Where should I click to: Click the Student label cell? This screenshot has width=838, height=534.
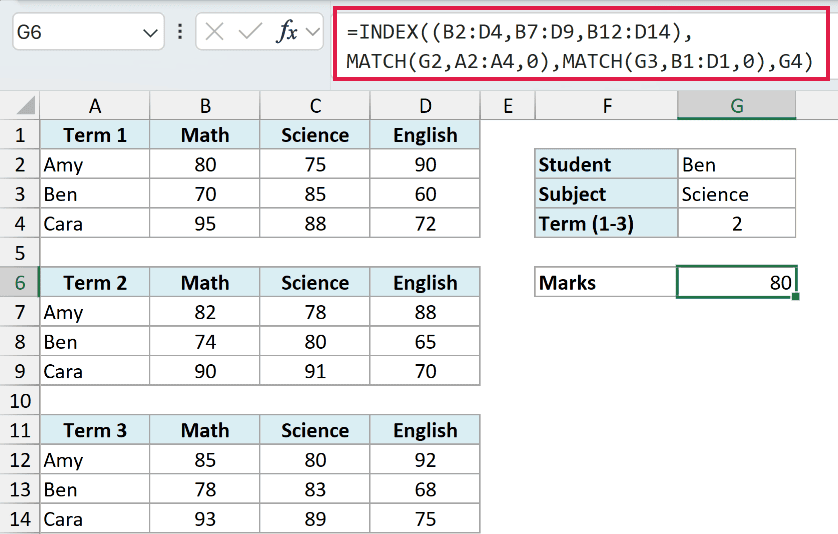pyautogui.click(x=606, y=164)
